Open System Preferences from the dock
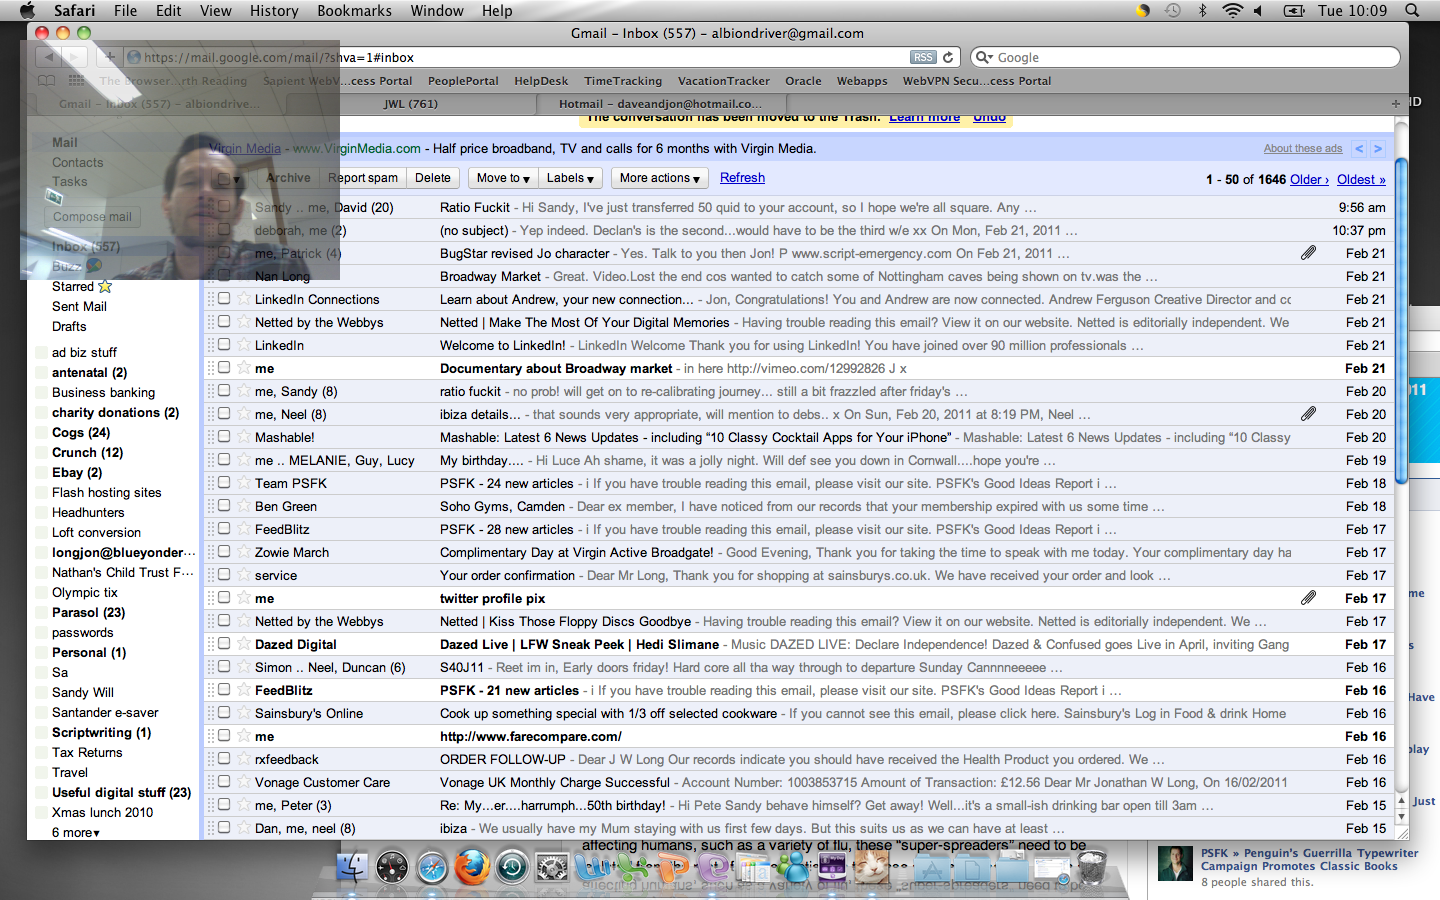The height and width of the screenshot is (900, 1440). 552,867
